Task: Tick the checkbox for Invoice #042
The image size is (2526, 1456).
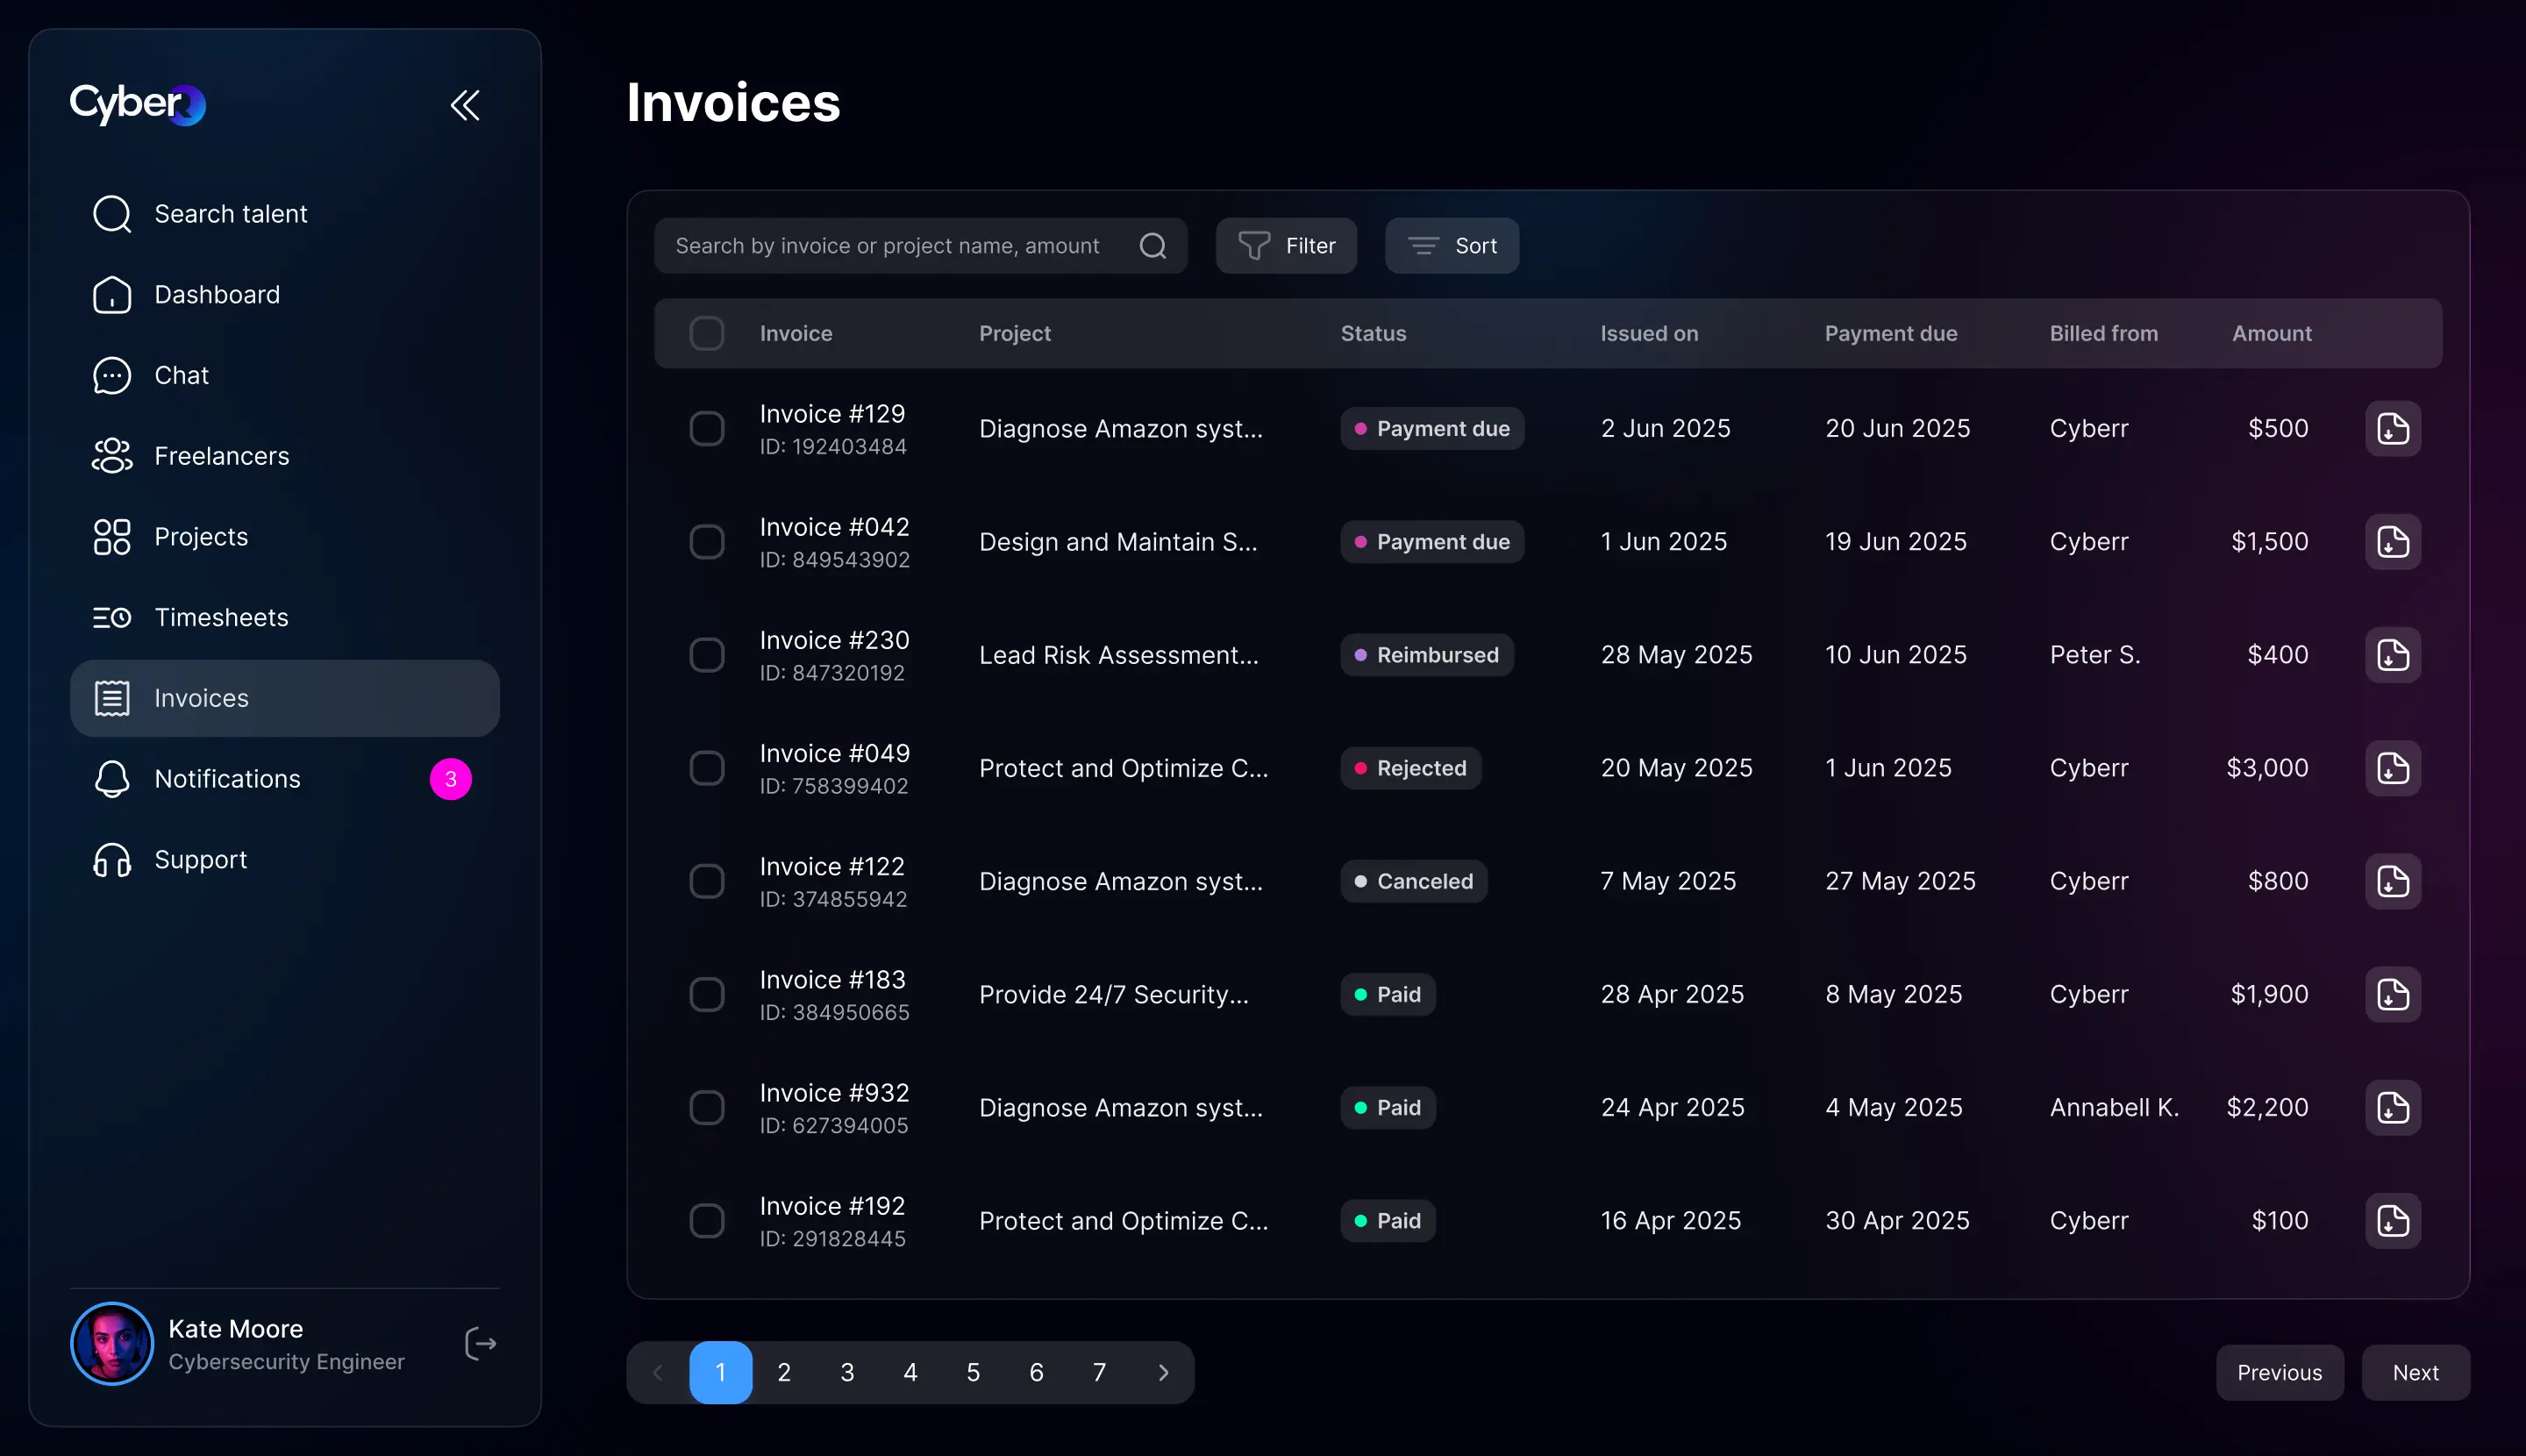Action: click(707, 542)
